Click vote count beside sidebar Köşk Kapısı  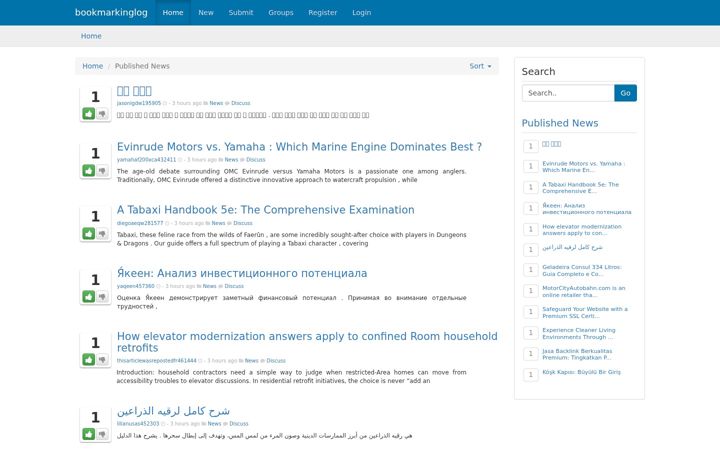point(530,375)
